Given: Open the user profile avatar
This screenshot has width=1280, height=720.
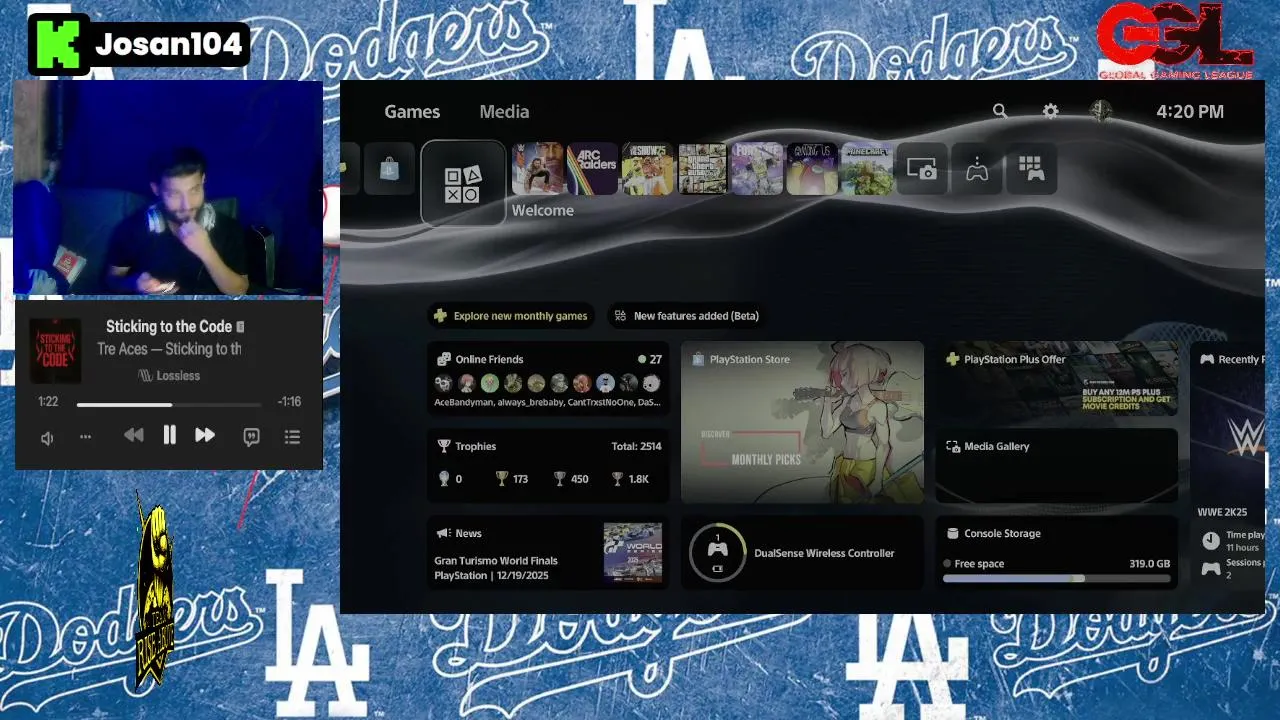Looking at the screenshot, I should tap(1100, 111).
